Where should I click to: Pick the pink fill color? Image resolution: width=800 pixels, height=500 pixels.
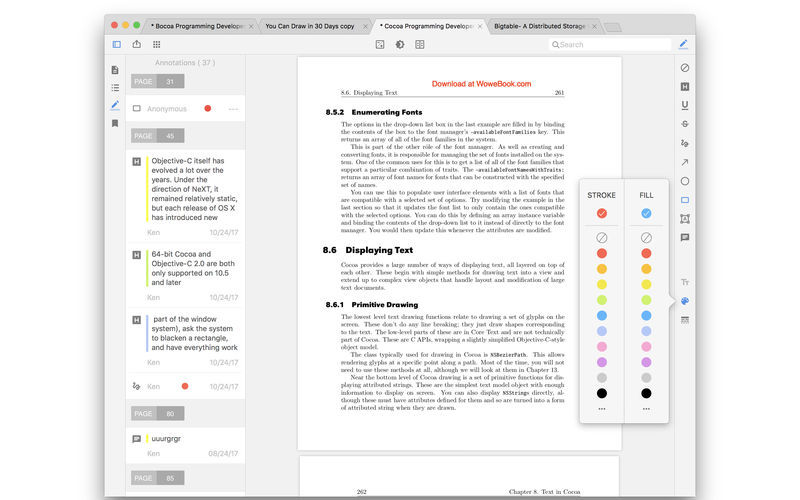[x=646, y=346]
